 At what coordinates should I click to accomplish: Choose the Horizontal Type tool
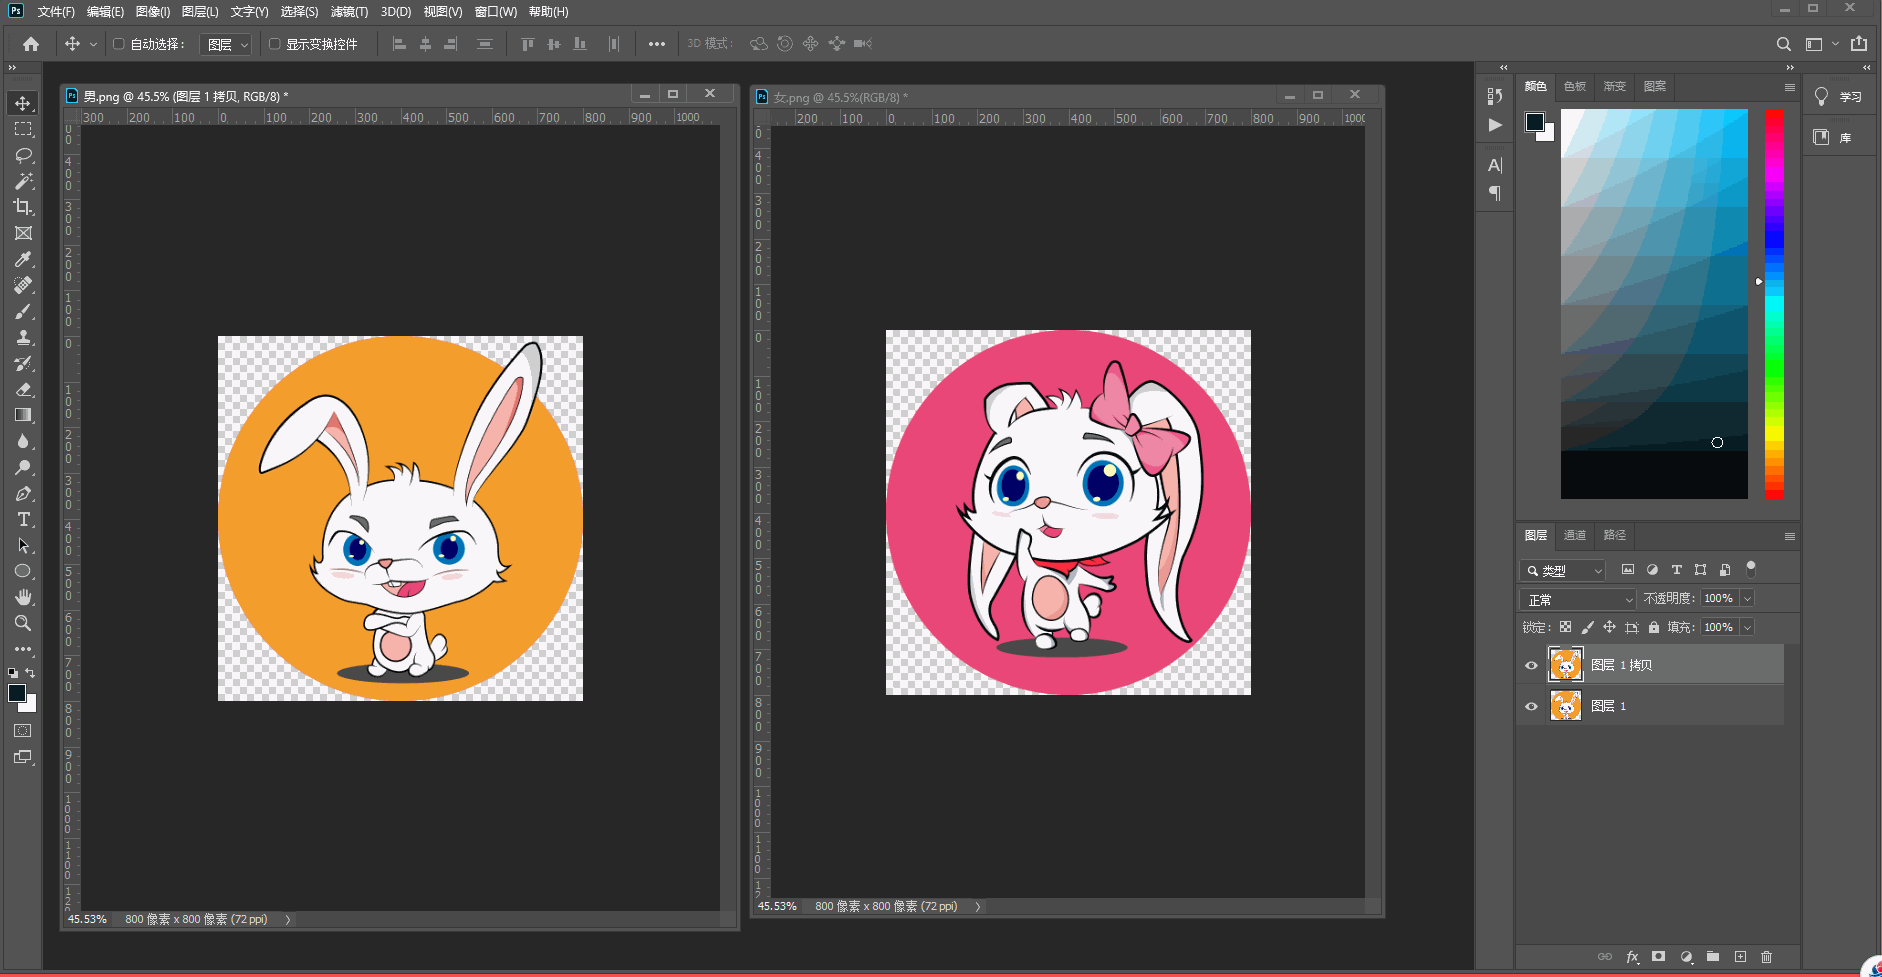tap(23, 520)
